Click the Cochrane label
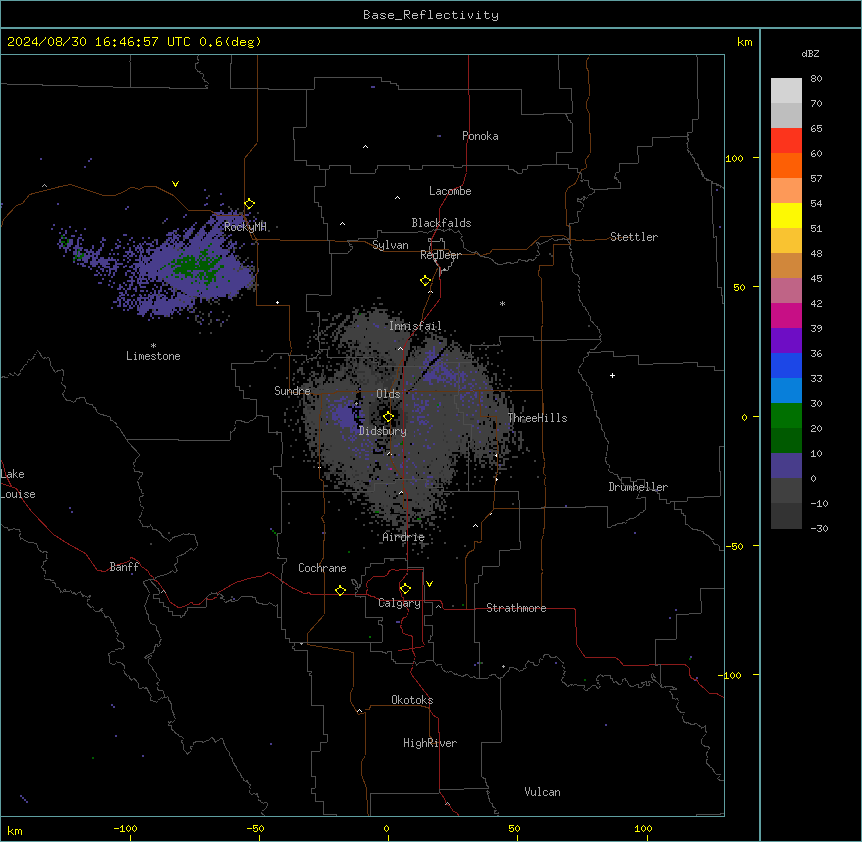The width and height of the screenshot is (862, 842). (322, 568)
